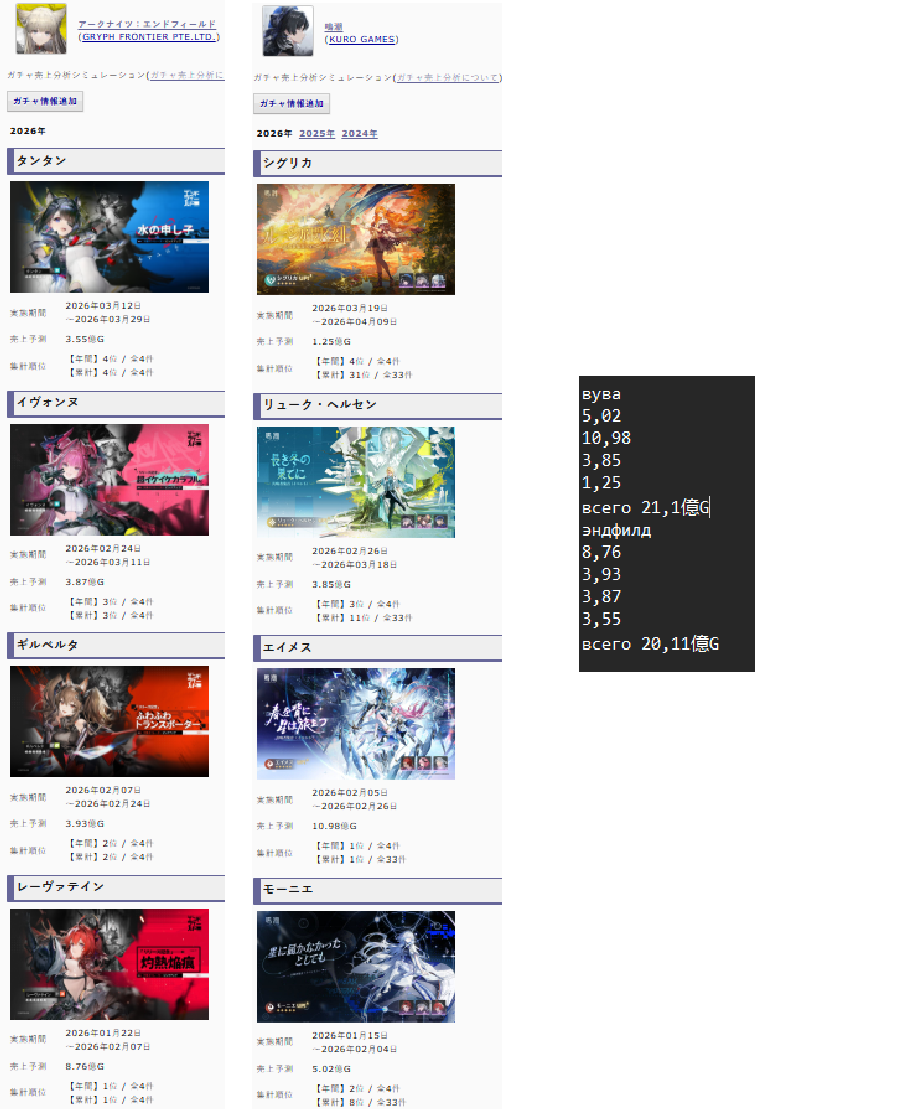Open the Arknights Endfield game icon
Image resolution: width=897 pixels, height=1109 pixels.
(x=41, y=29)
